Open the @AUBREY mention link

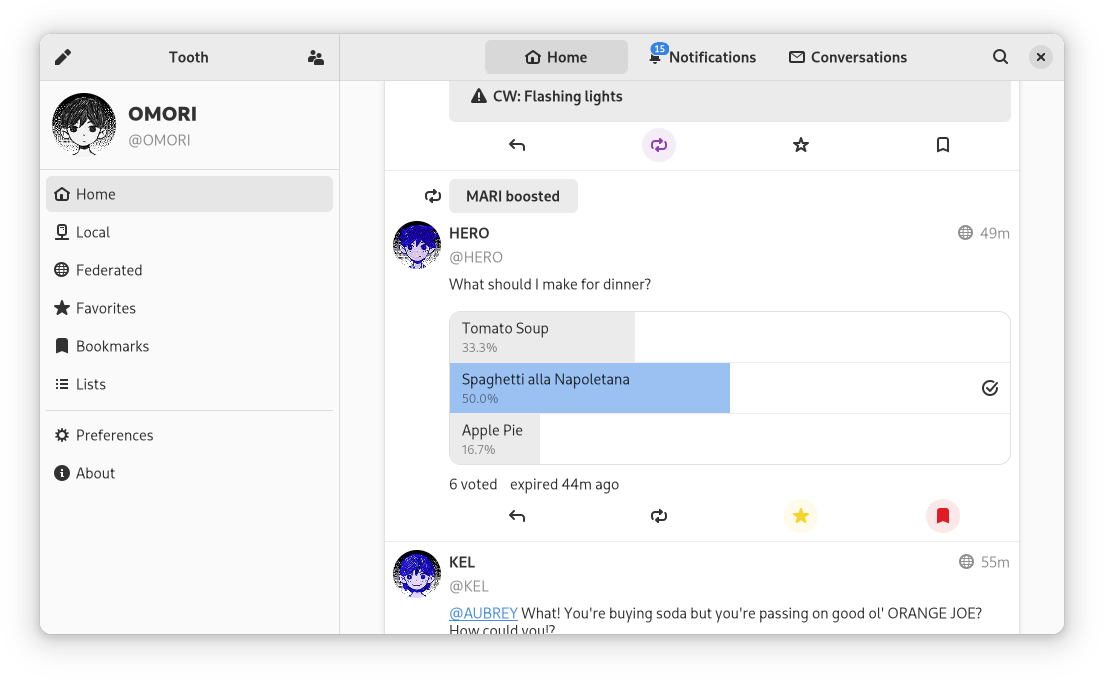pyautogui.click(x=484, y=613)
